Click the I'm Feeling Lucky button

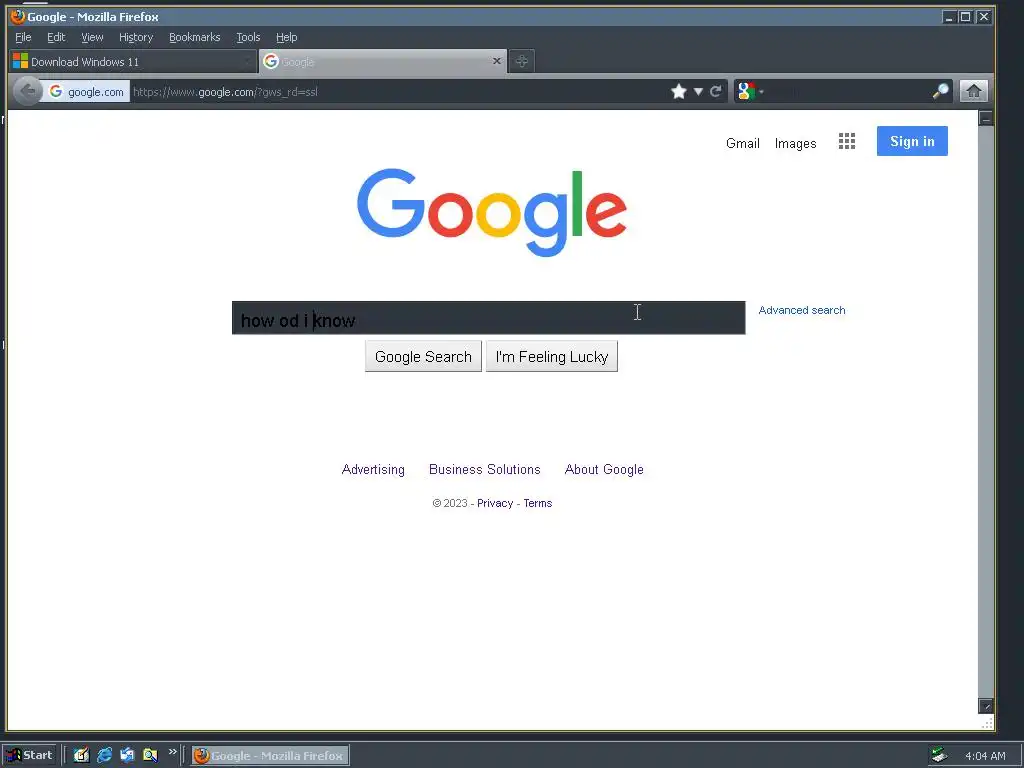552,357
